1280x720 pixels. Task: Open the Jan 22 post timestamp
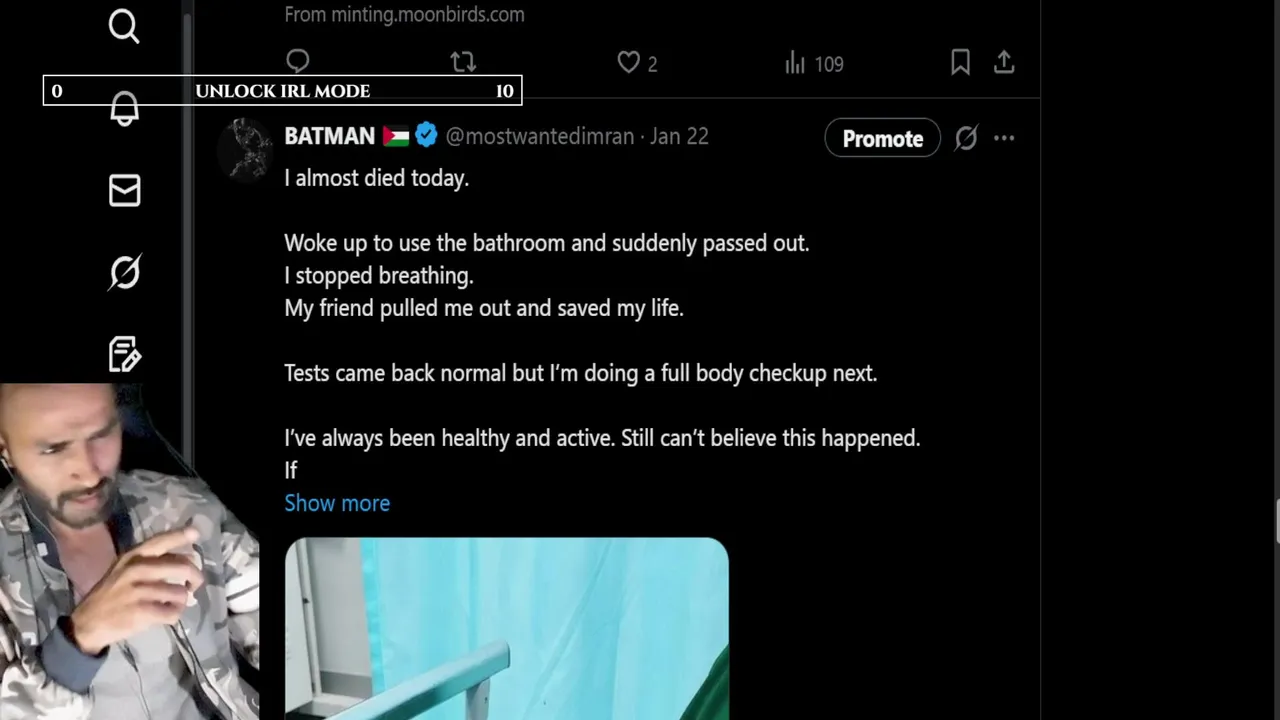[679, 136]
